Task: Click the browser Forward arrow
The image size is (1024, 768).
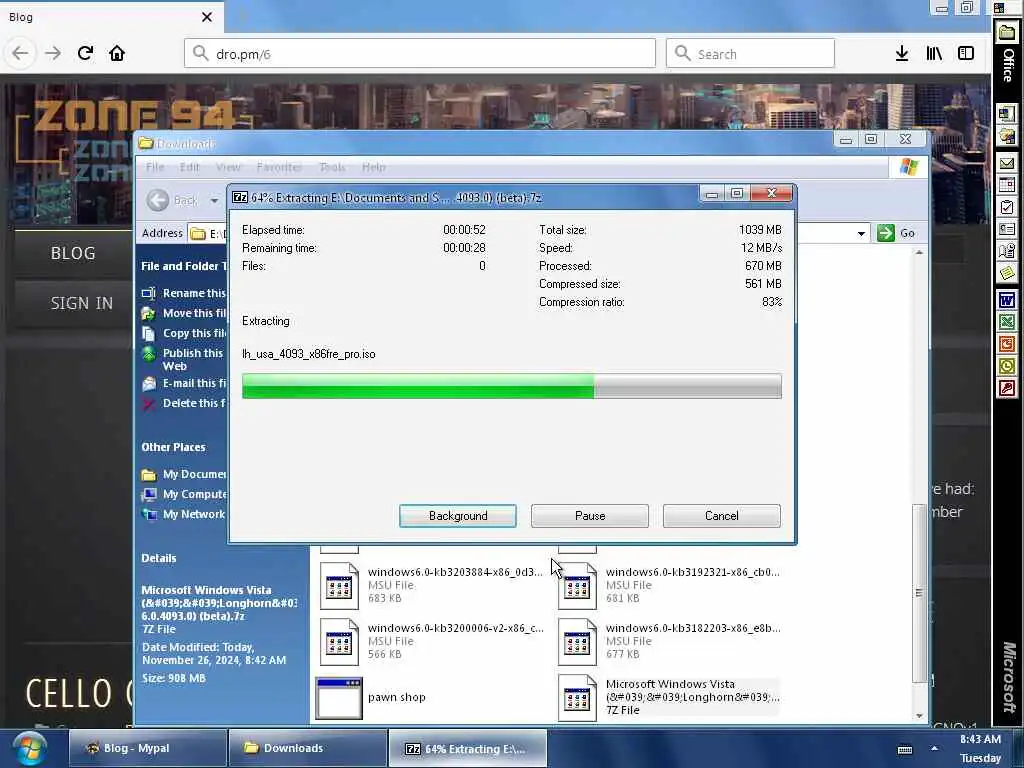Action: pyautogui.click(x=53, y=54)
